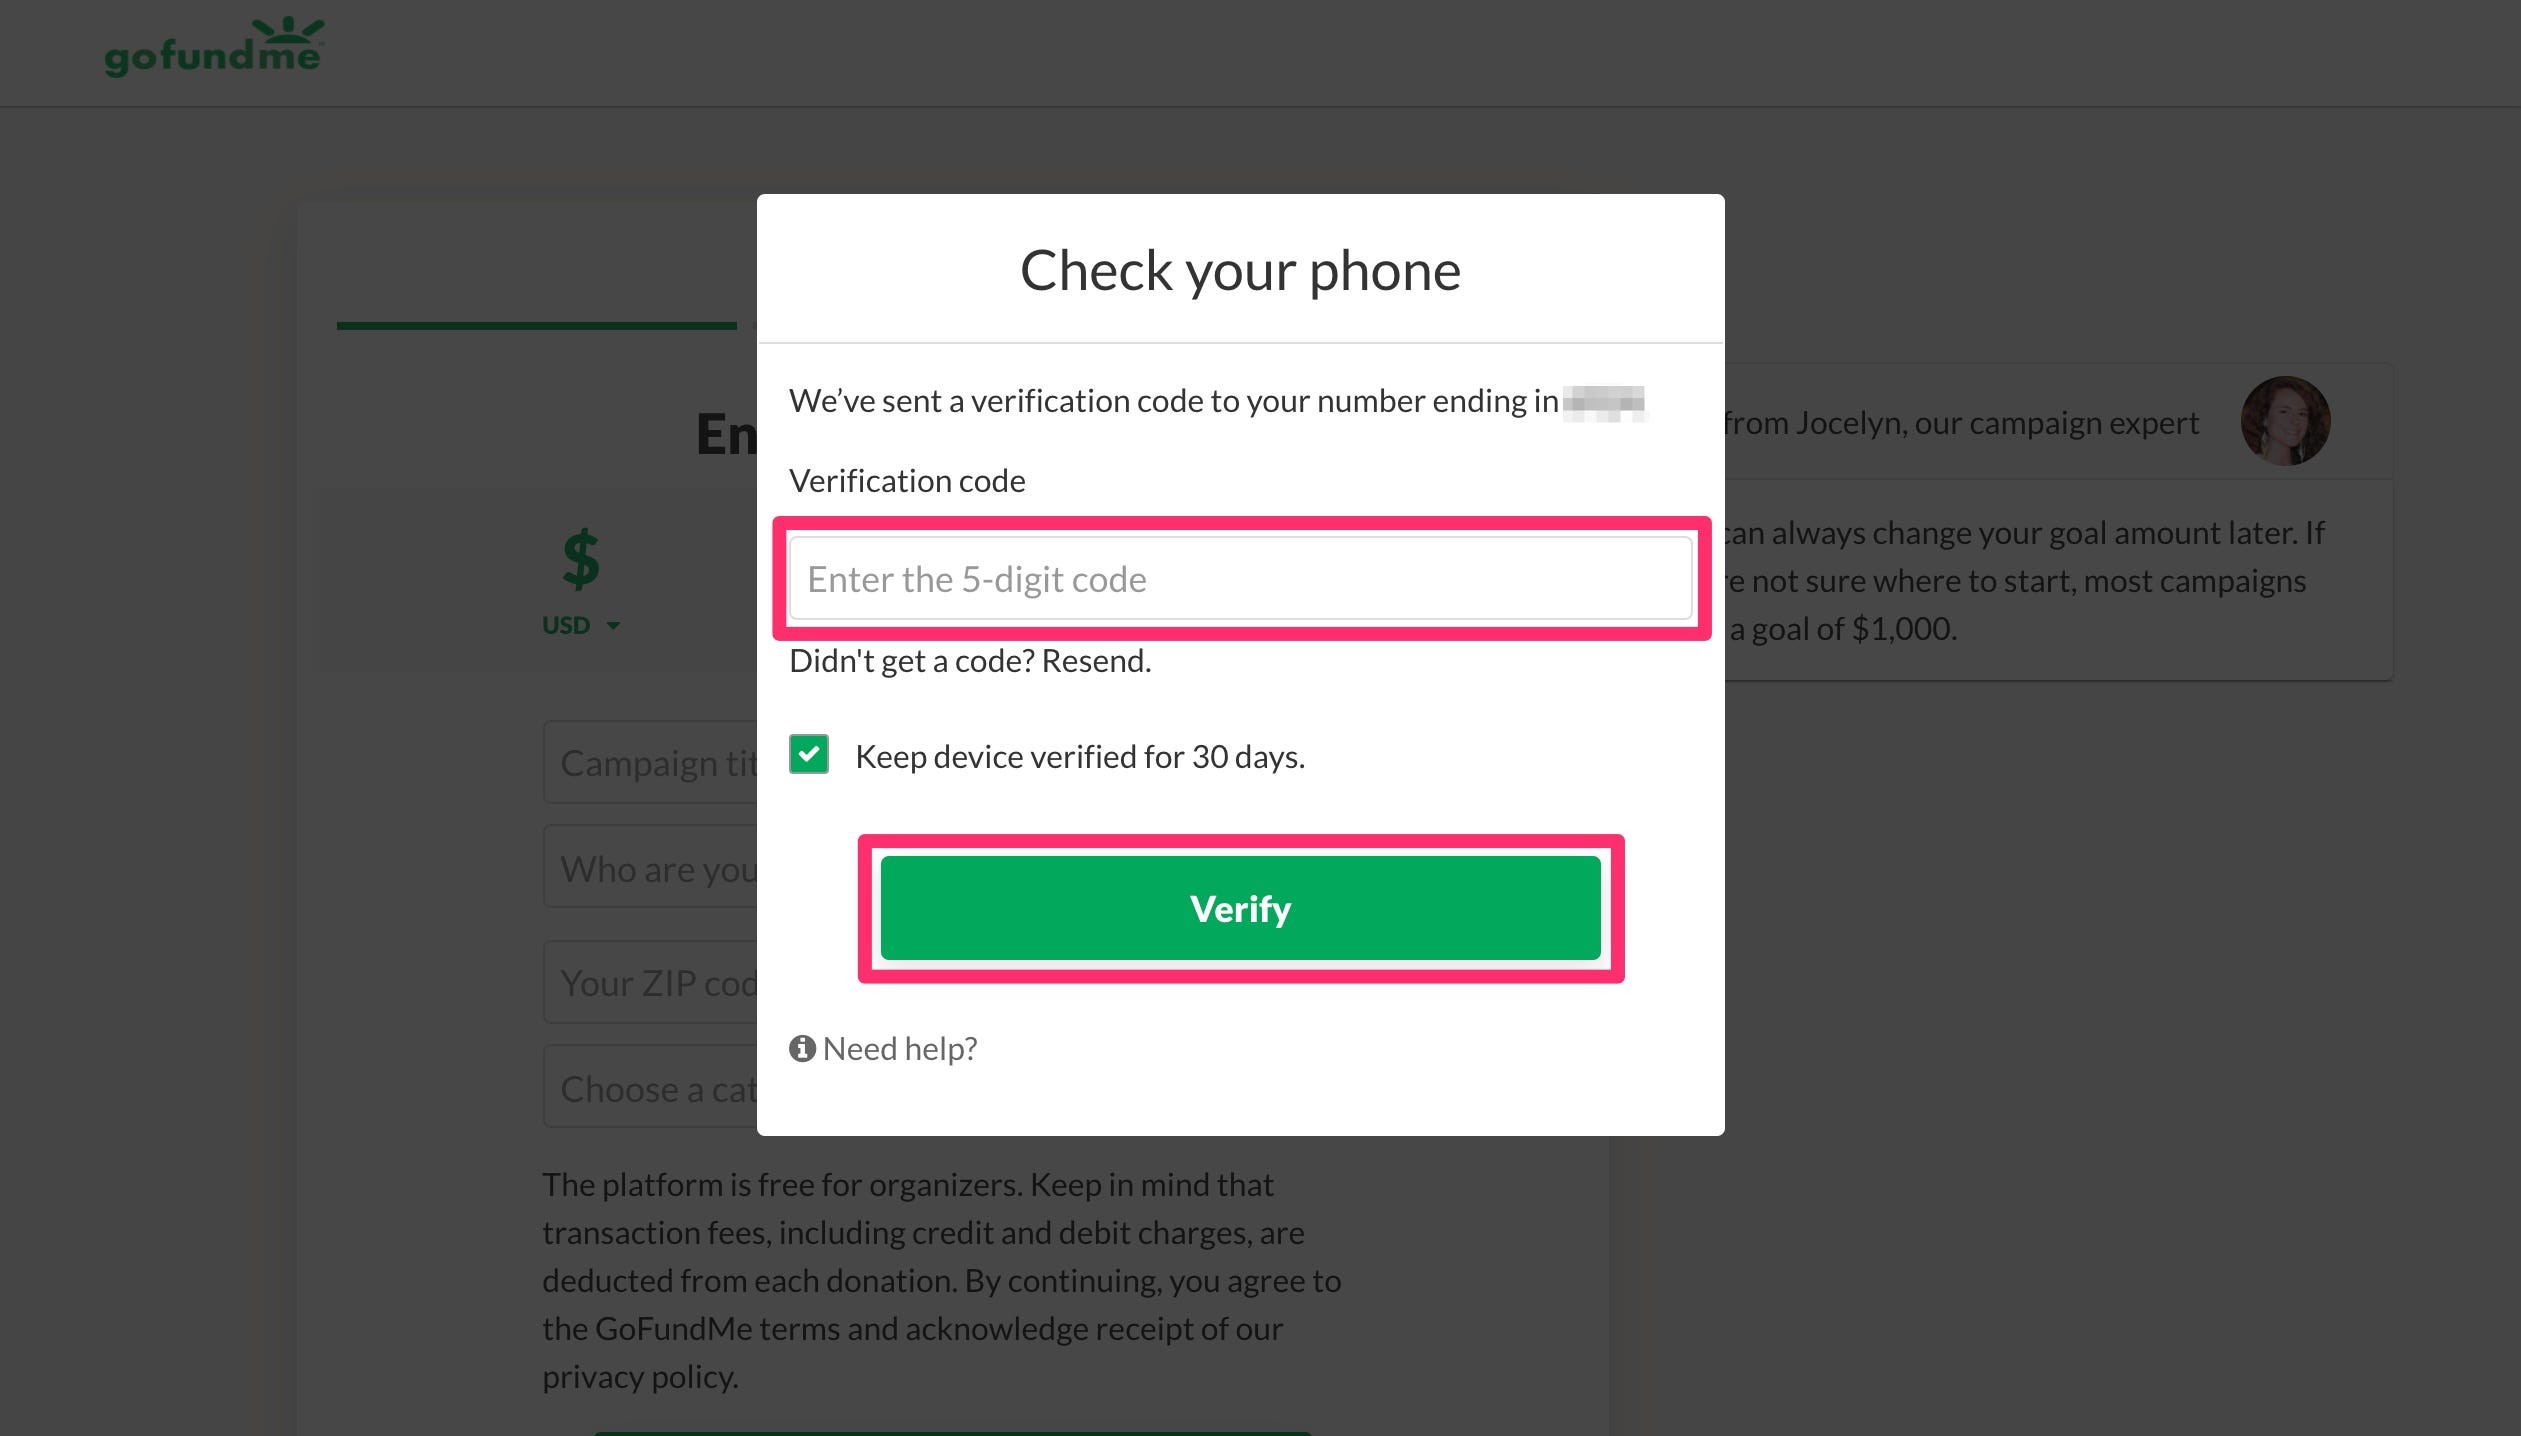Click the 'Verification code' field label

(x=907, y=481)
